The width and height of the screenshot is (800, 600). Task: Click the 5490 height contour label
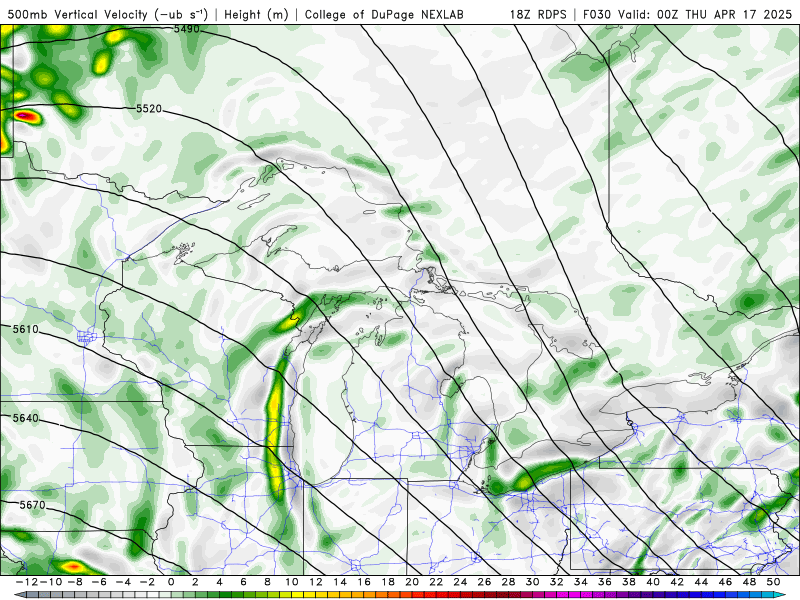click(x=187, y=29)
